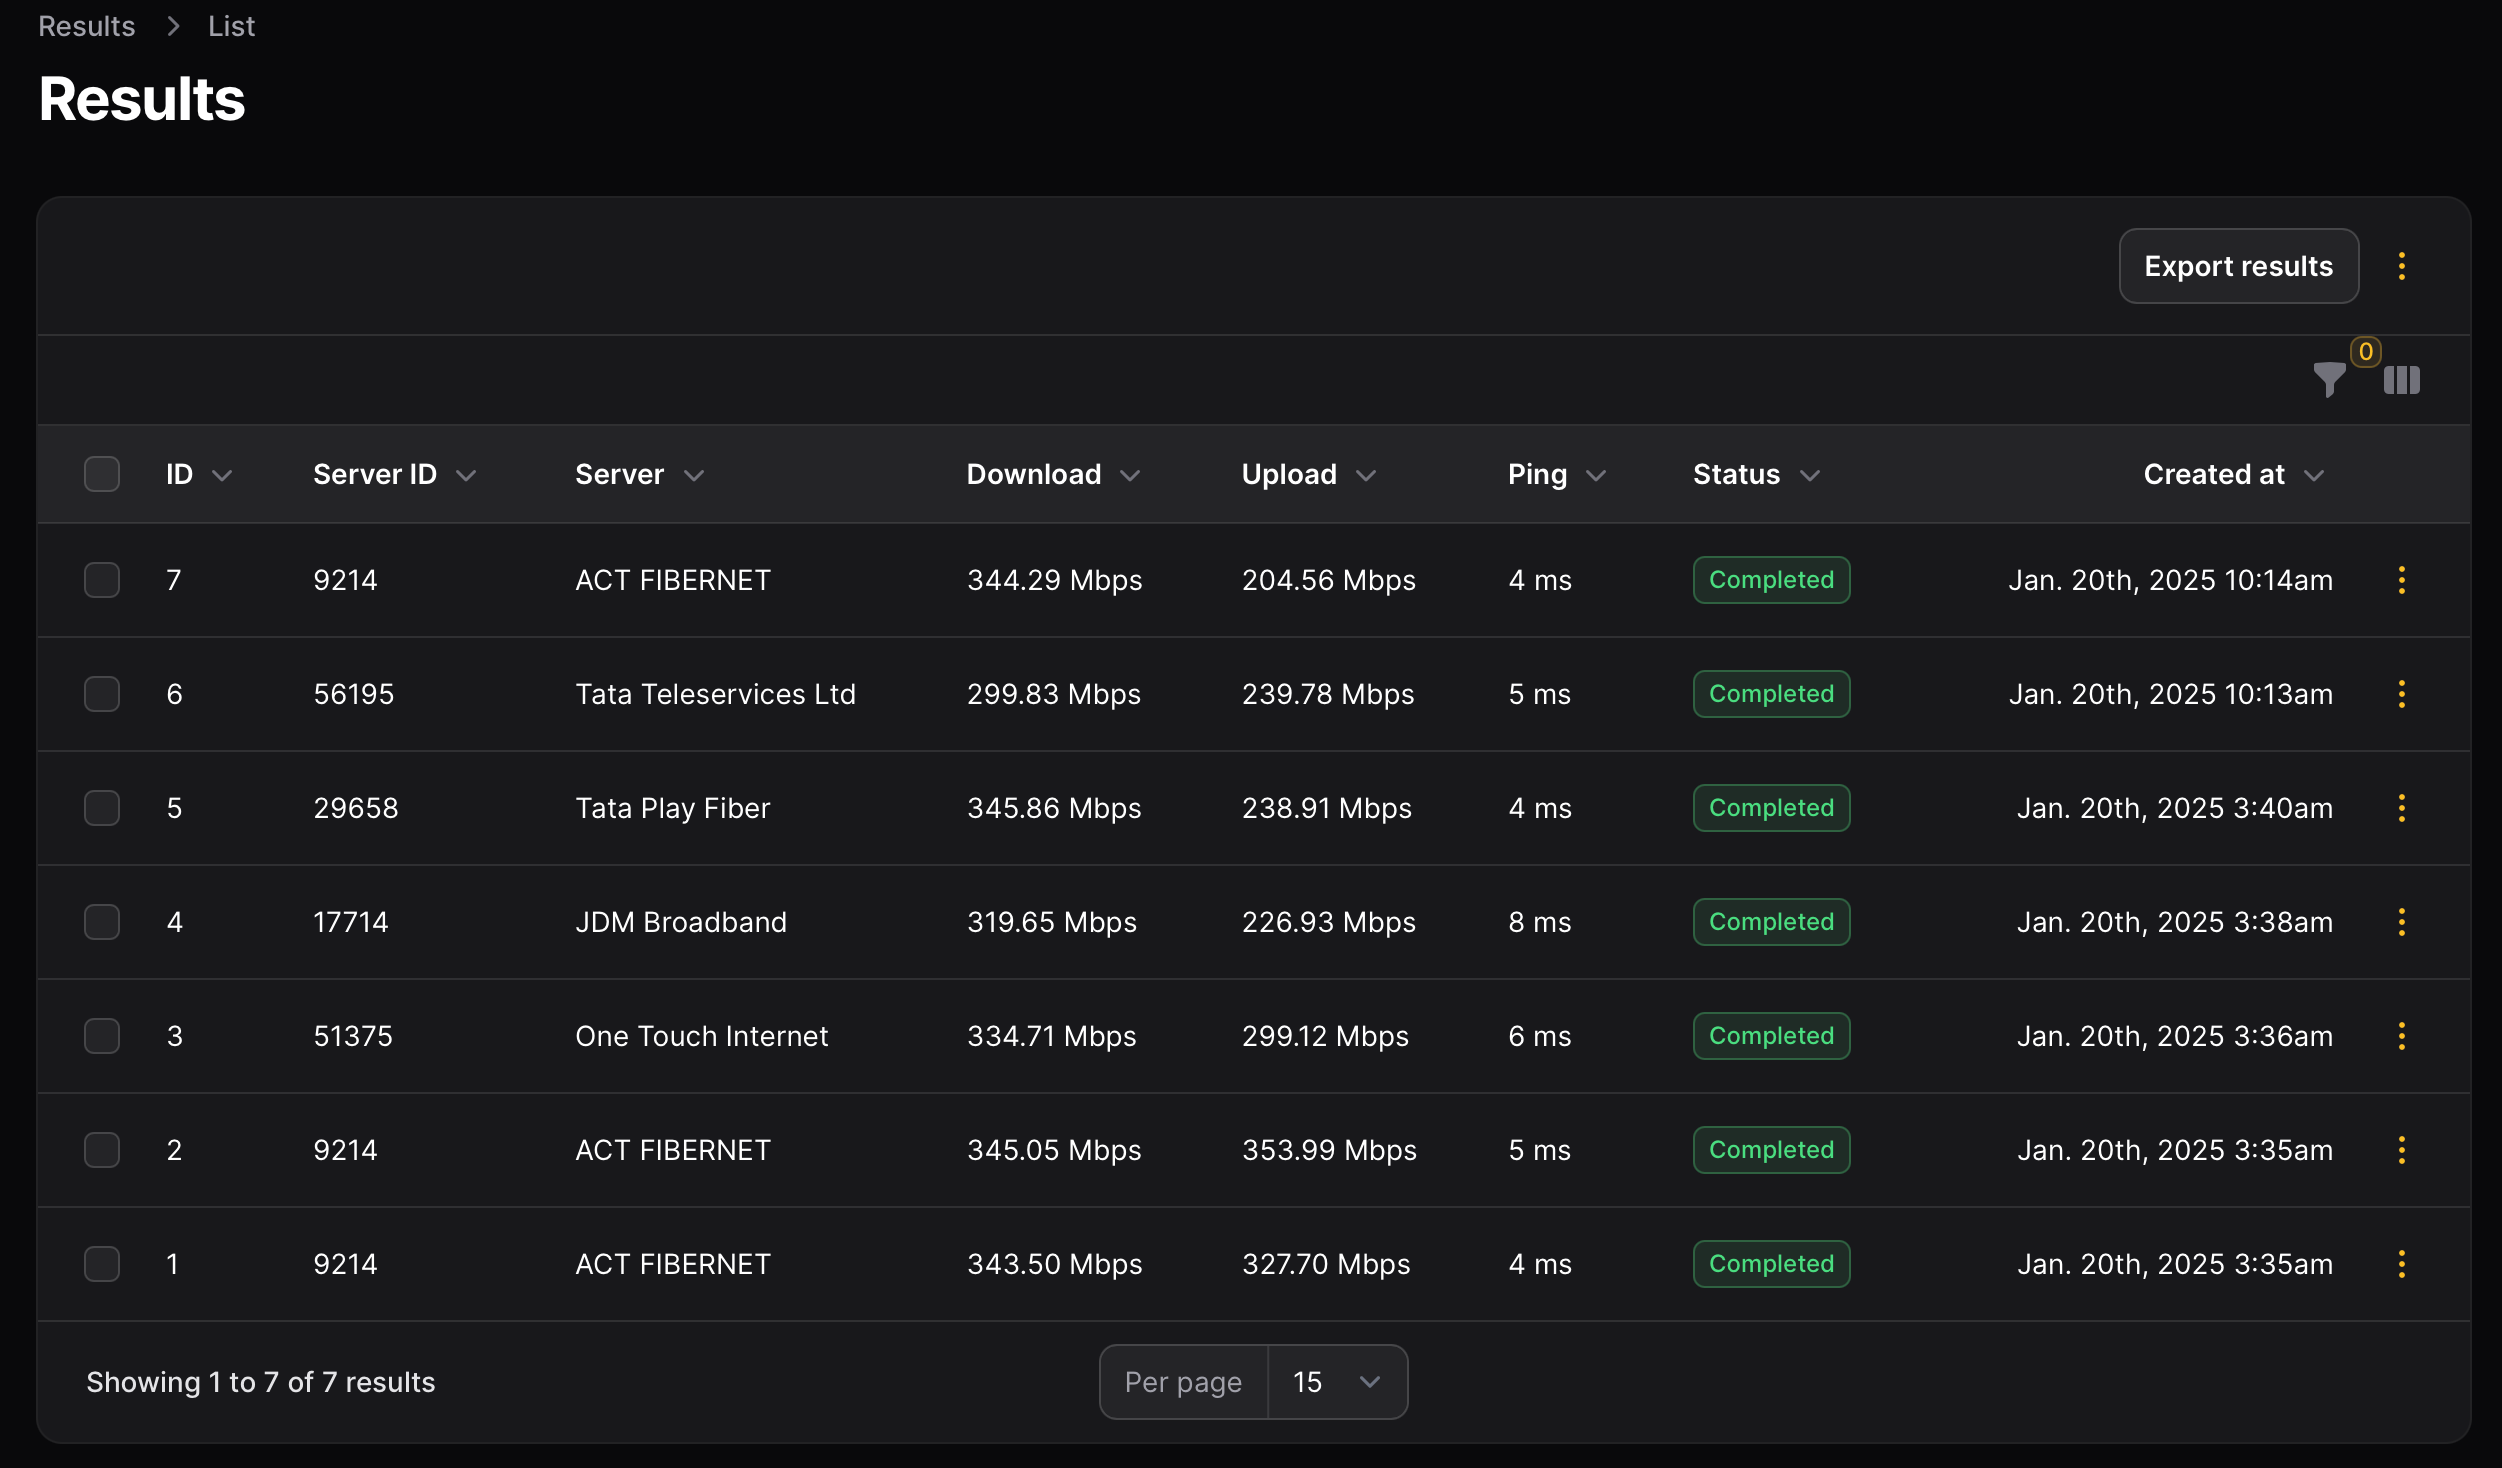Click server ID 51375 cell
Image resolution: width=2502 pixels, height=1468 pixels.
[352, 1036]
